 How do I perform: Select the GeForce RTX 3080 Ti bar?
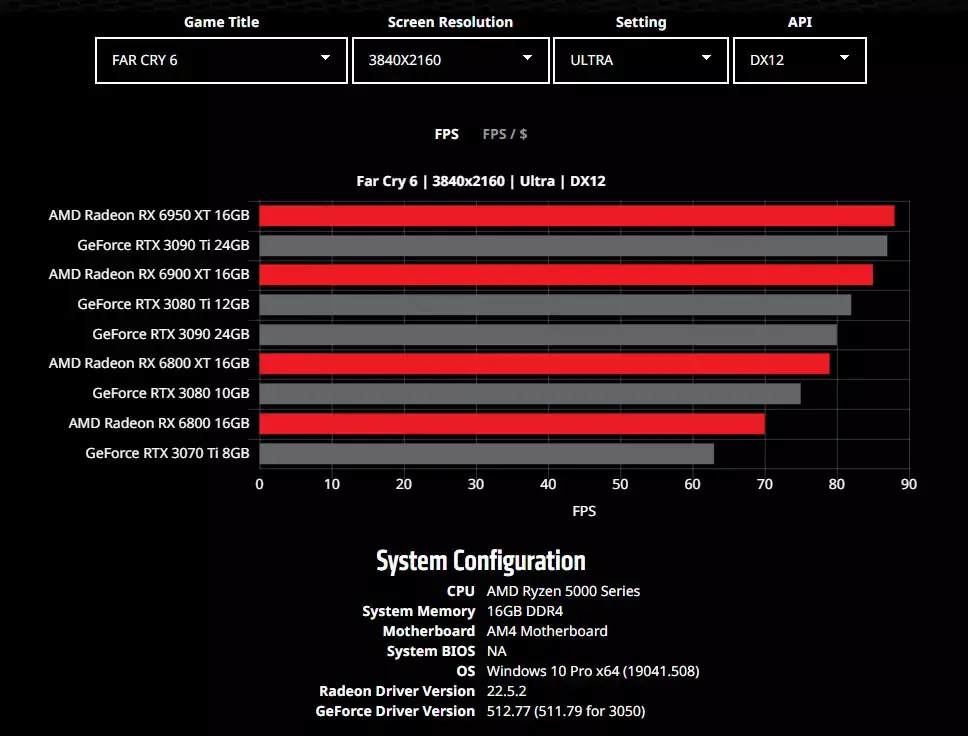[x=555, y=304]
